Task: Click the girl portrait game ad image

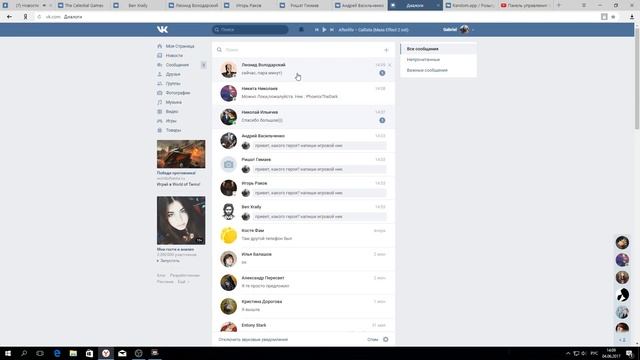Action: point(181,220)
